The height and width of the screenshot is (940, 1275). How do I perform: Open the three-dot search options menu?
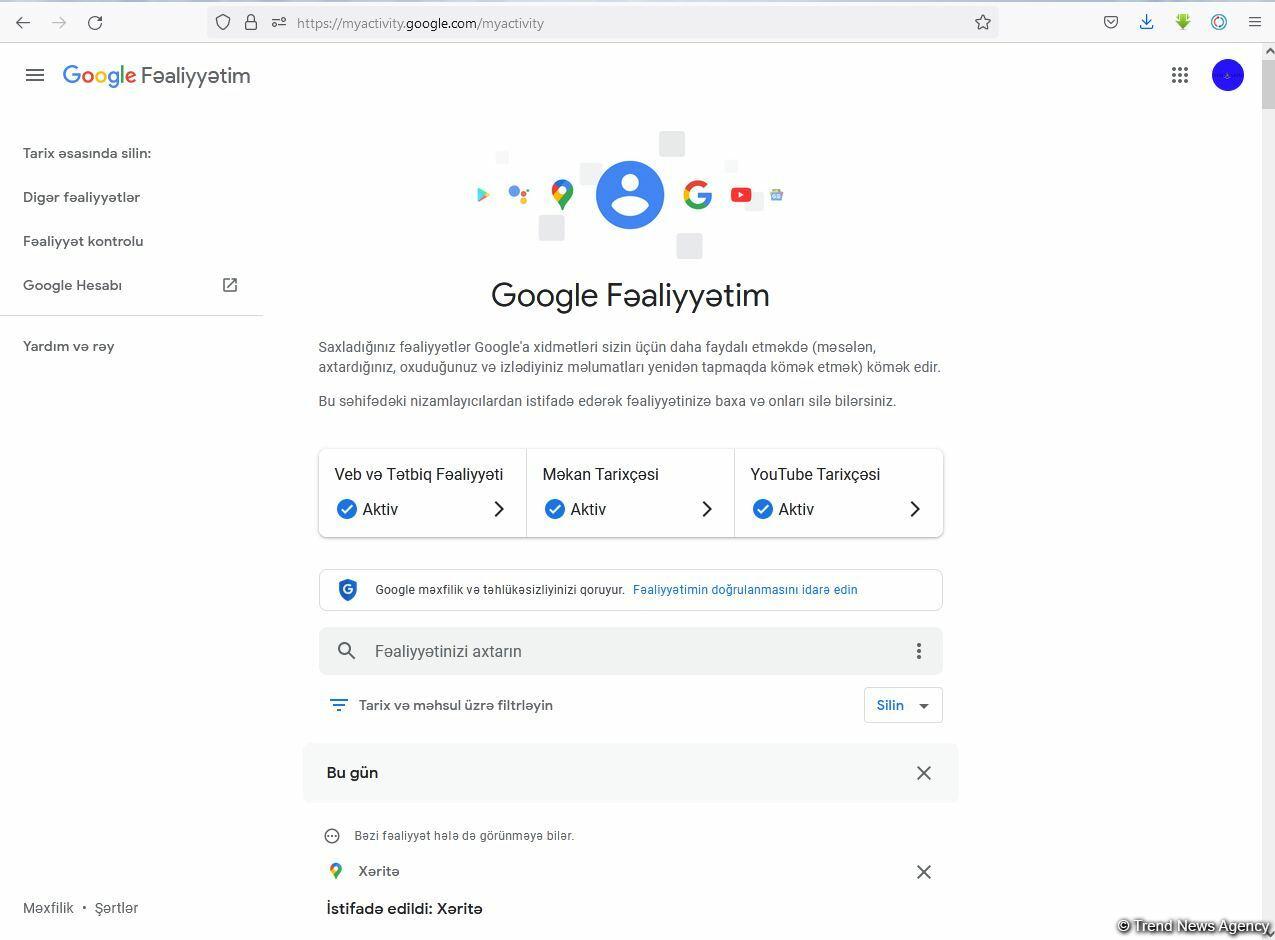[919, 651]
